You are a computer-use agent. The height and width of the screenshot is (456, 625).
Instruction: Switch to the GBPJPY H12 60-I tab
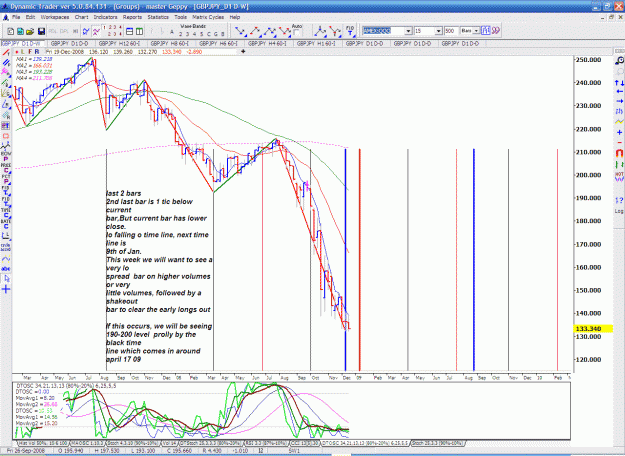pyautogui.click(x=118, y=43)
